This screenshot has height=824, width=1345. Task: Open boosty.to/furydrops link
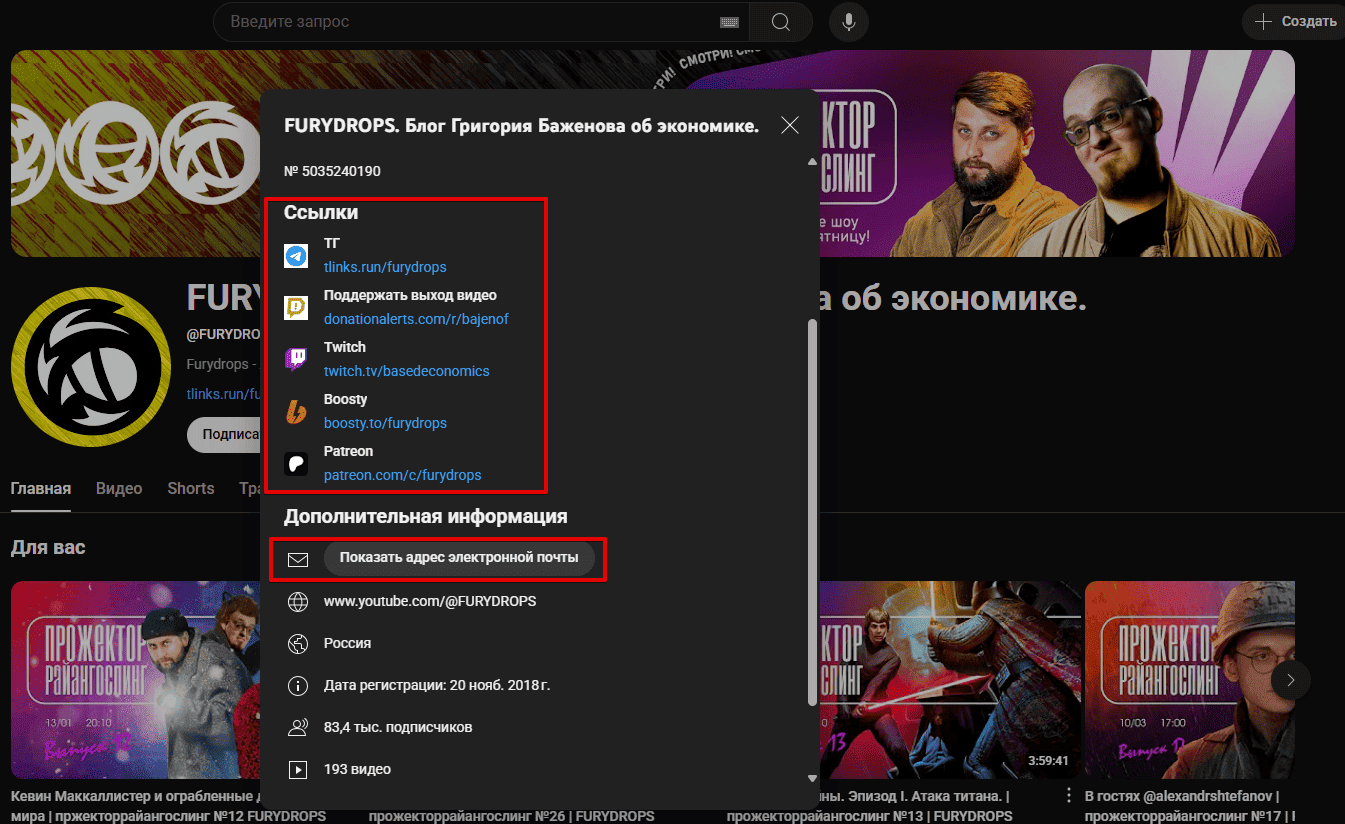pyautogui.click(x=385, y=423)
